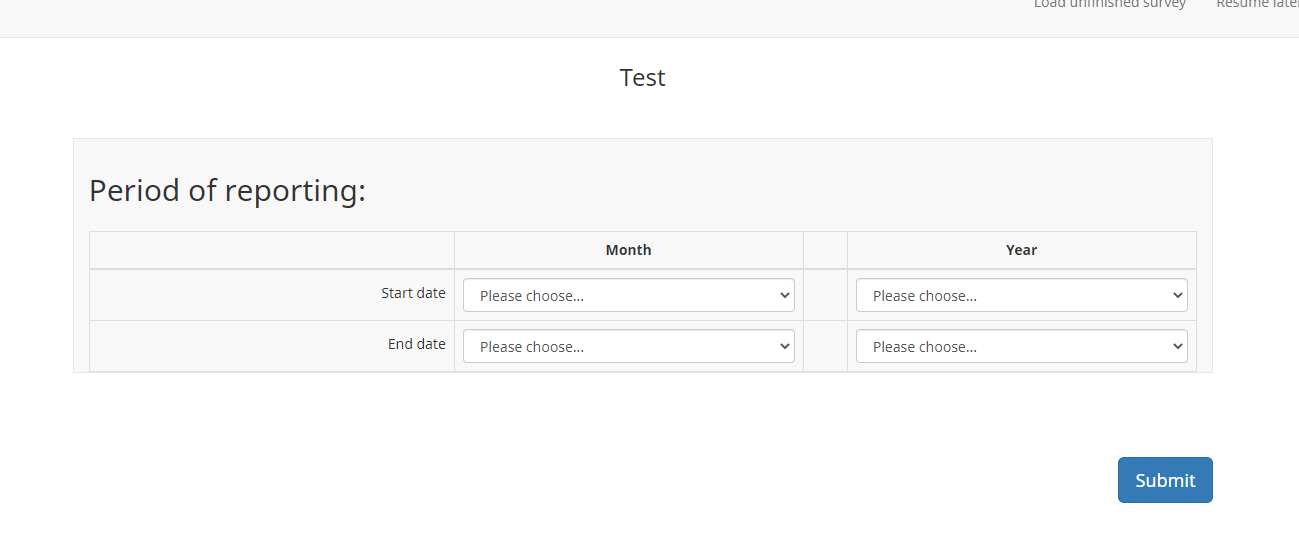Open the Start date Month dropdown
Screen dimensions: 1299x534
(628, 296)
